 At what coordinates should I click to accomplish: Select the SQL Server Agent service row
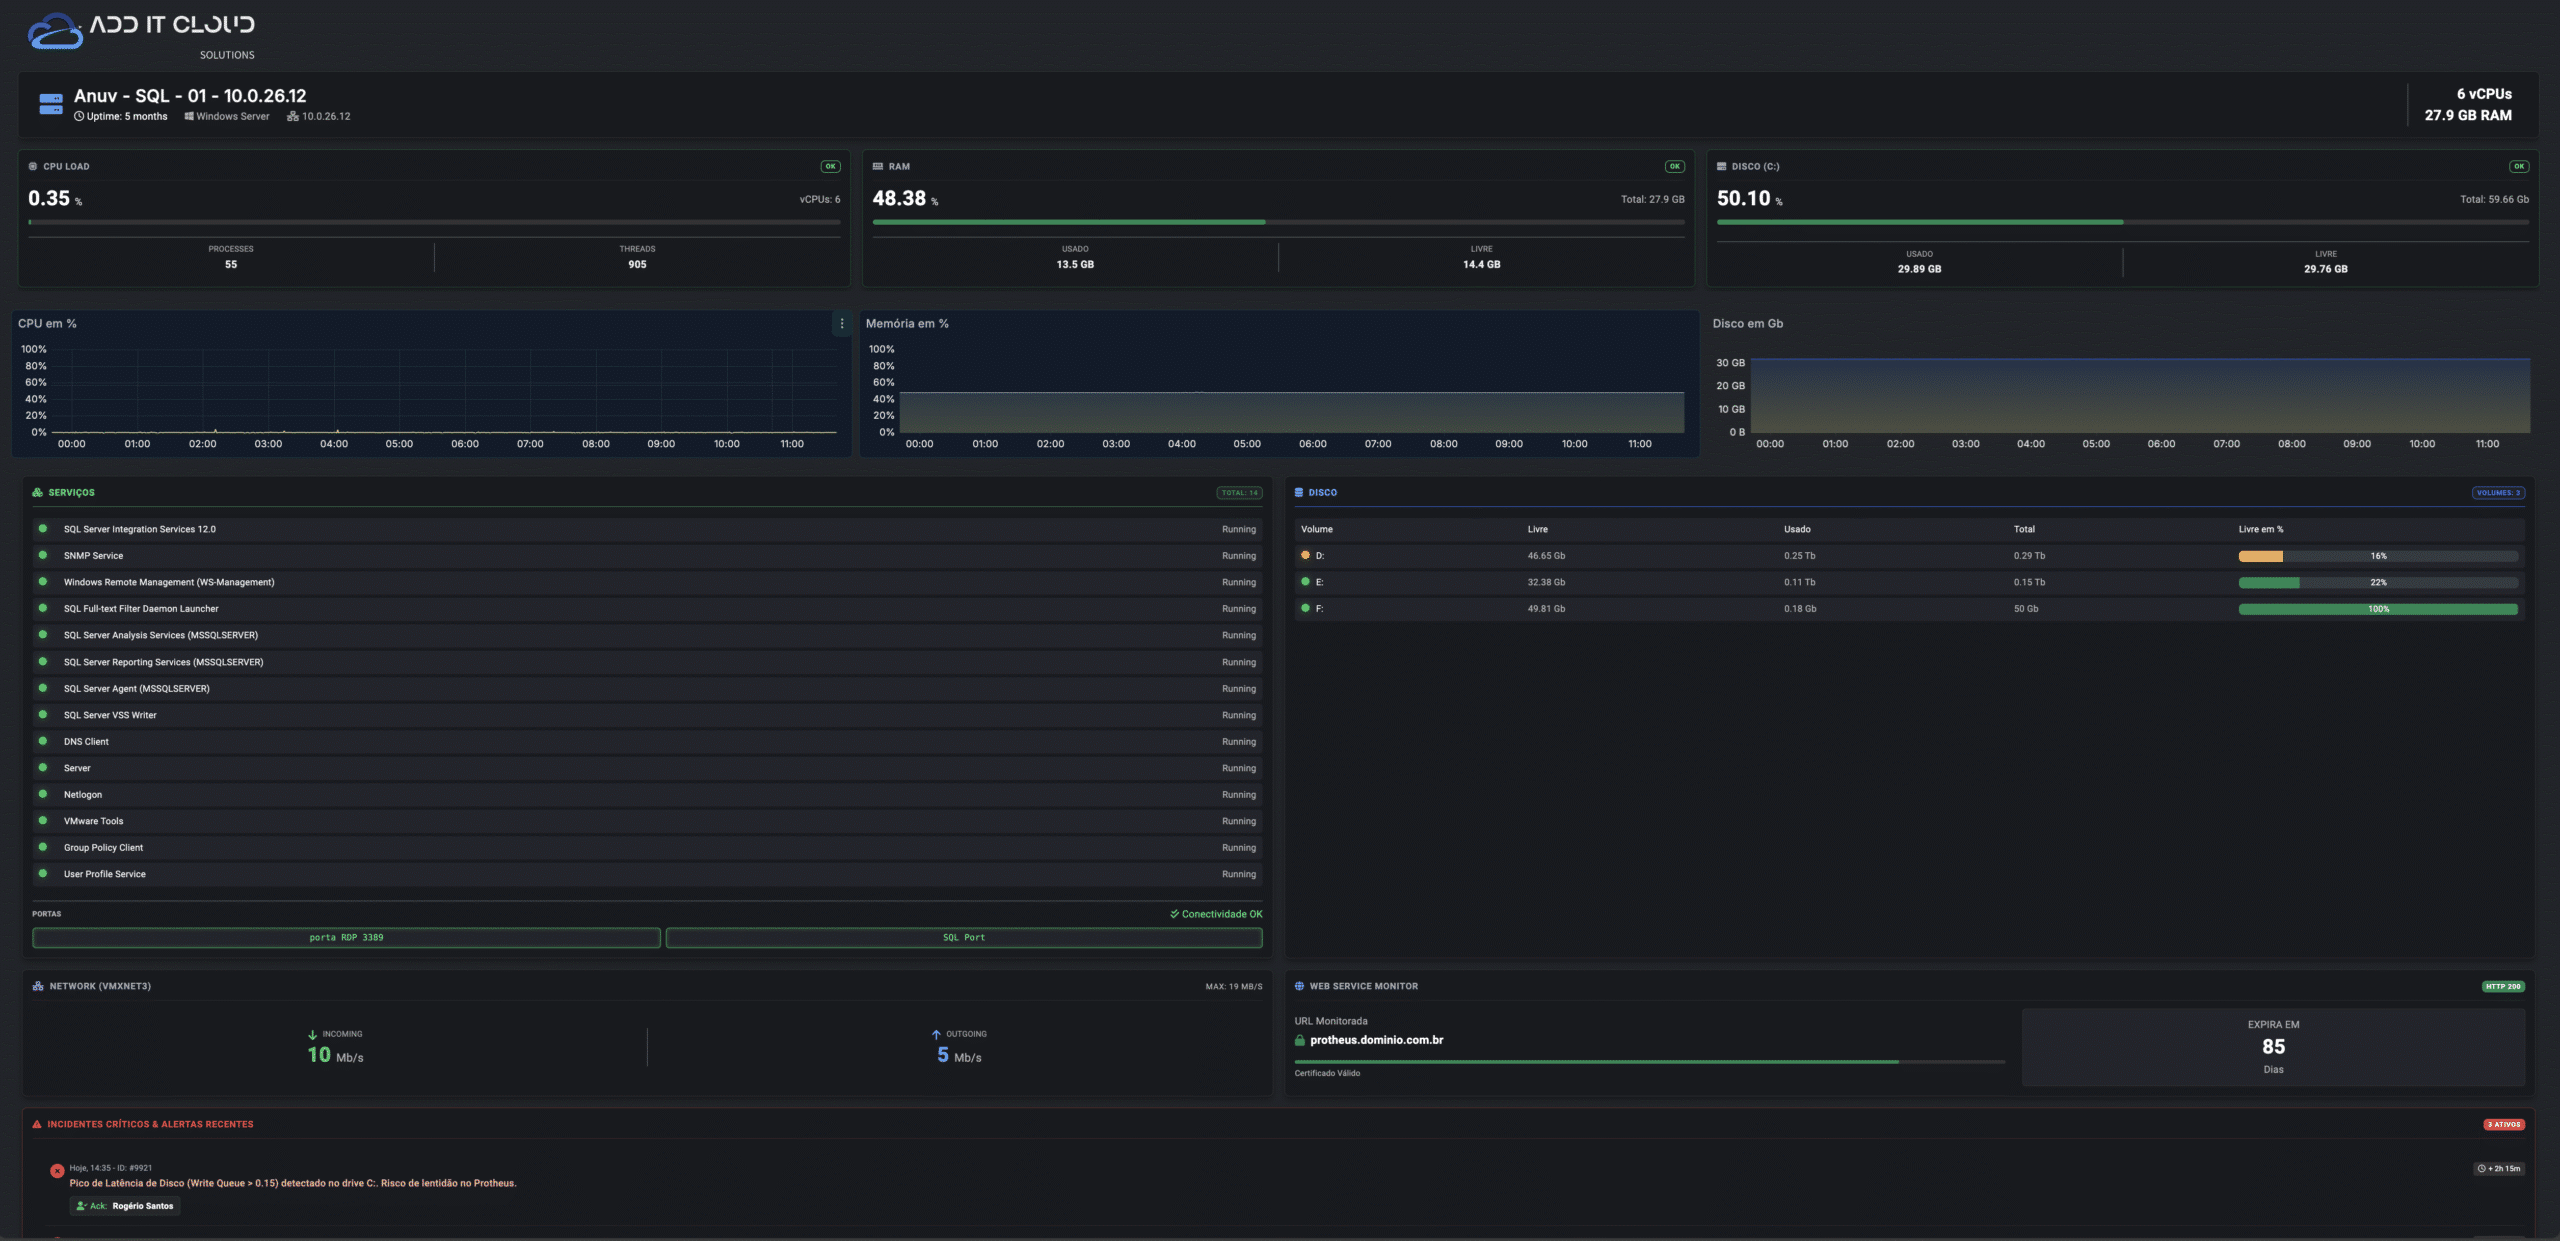pos(137,688)
